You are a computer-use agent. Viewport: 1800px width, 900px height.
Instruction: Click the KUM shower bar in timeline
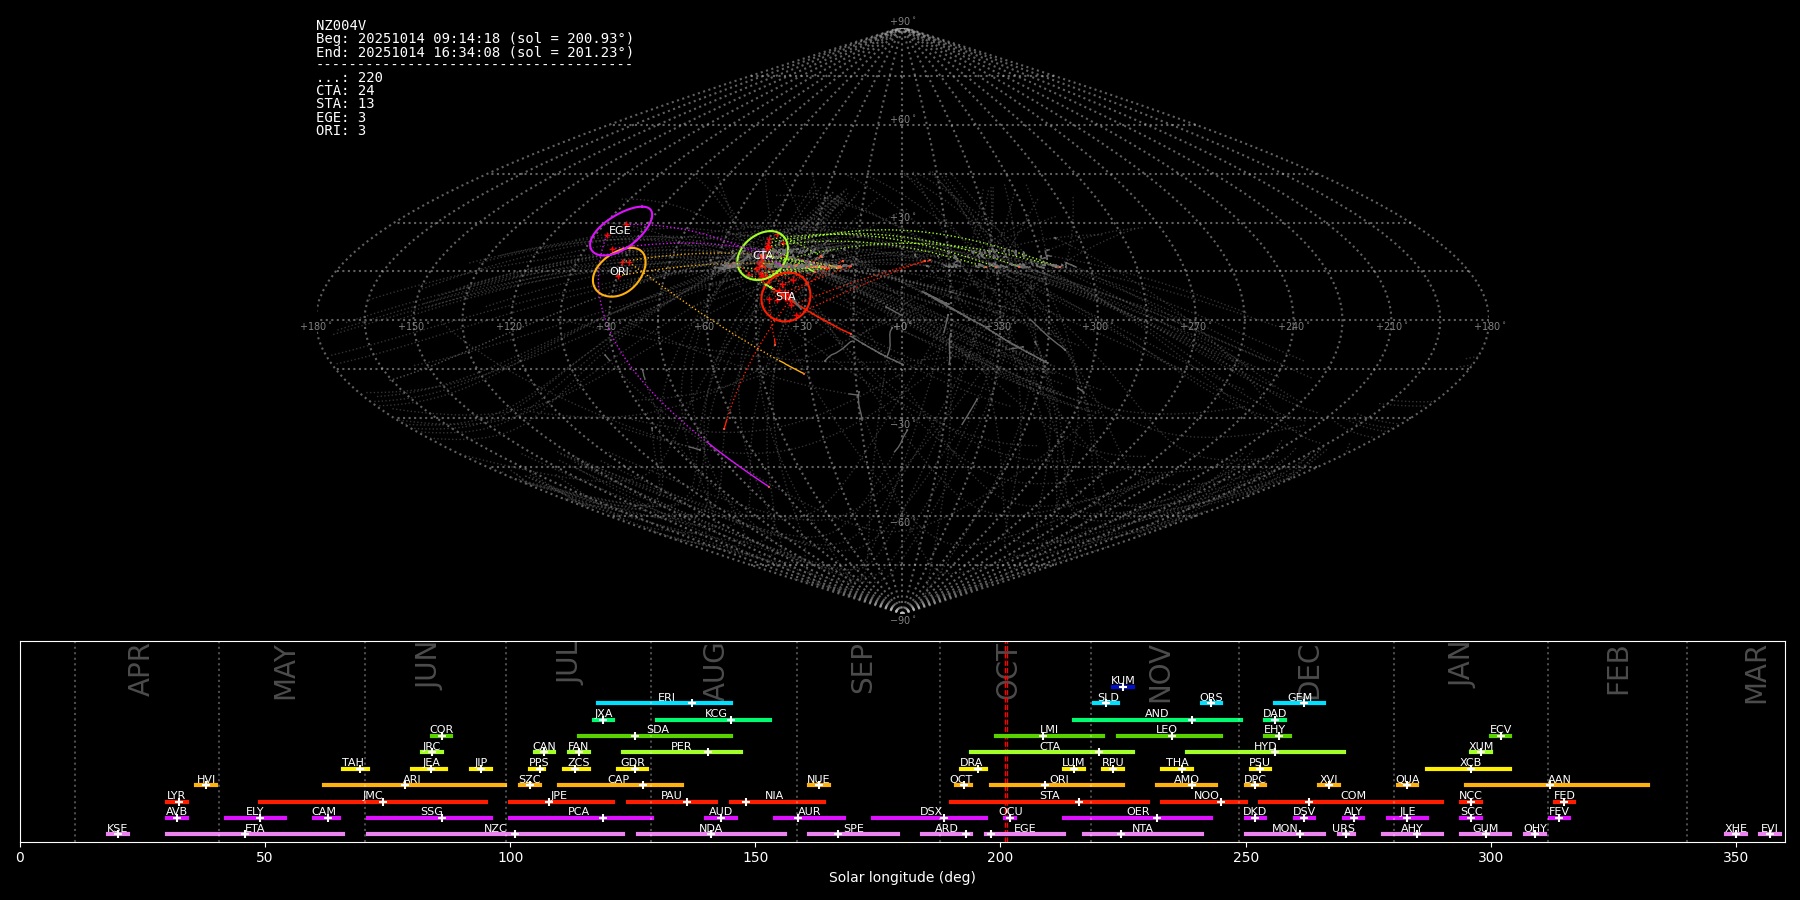[1123, 687]
